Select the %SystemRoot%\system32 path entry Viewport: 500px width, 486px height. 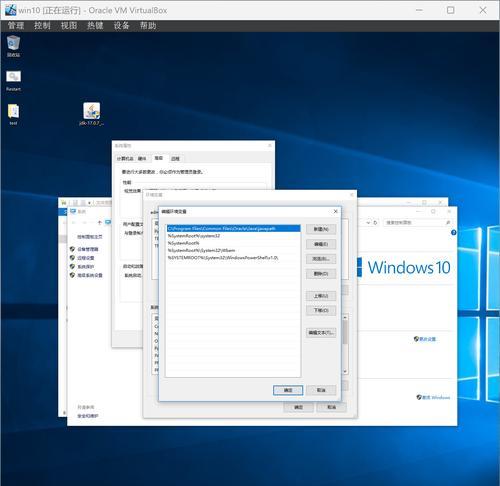[x=233, y=236]
